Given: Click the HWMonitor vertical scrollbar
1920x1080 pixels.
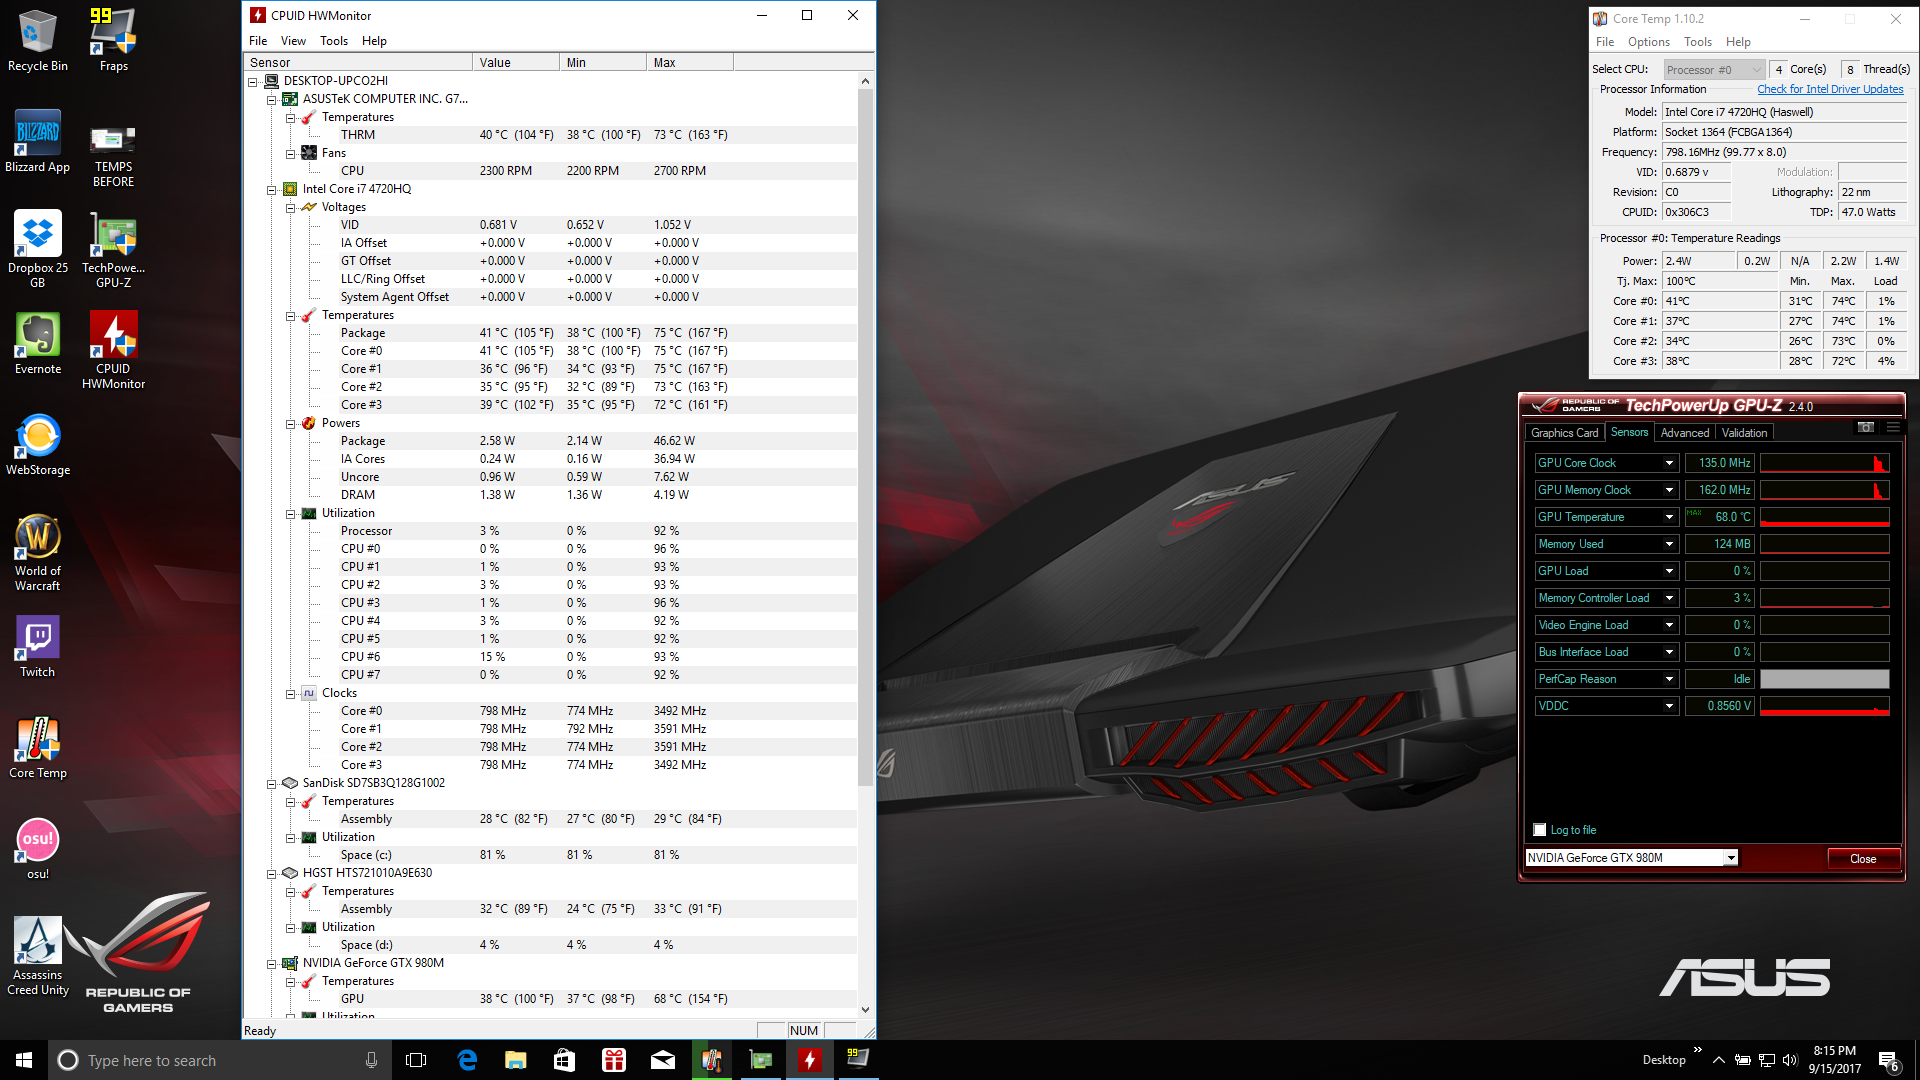Looking at the screenshot, I should (x=866, y=437).
